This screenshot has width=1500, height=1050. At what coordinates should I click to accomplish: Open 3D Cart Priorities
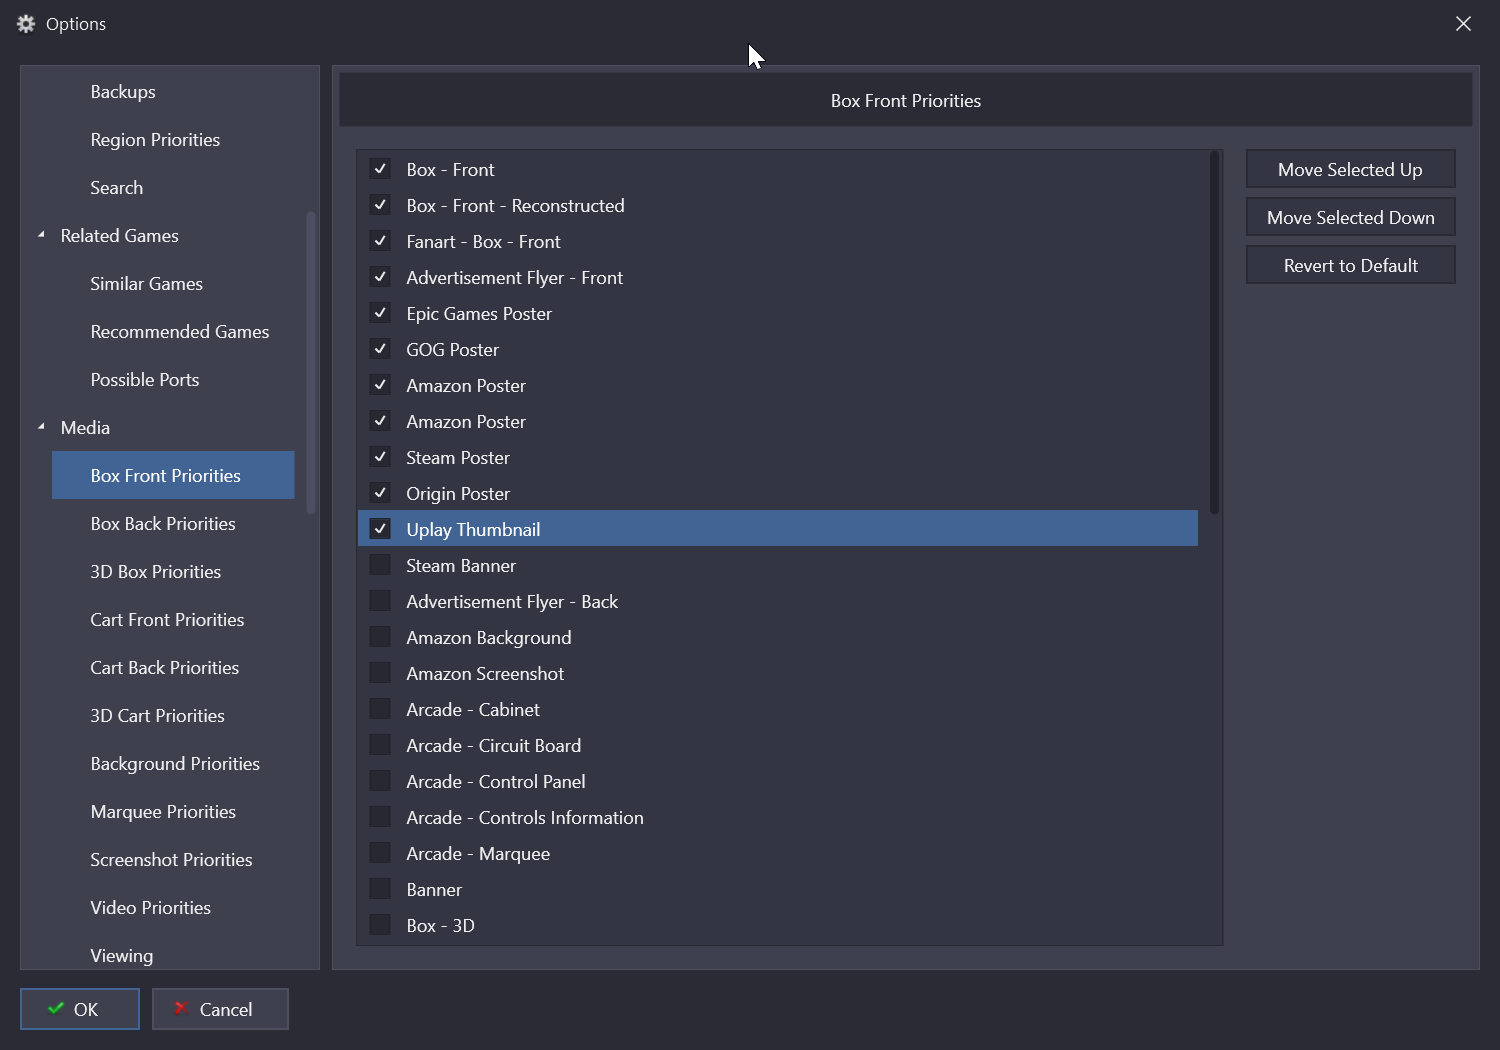click(x=157, y=715)
